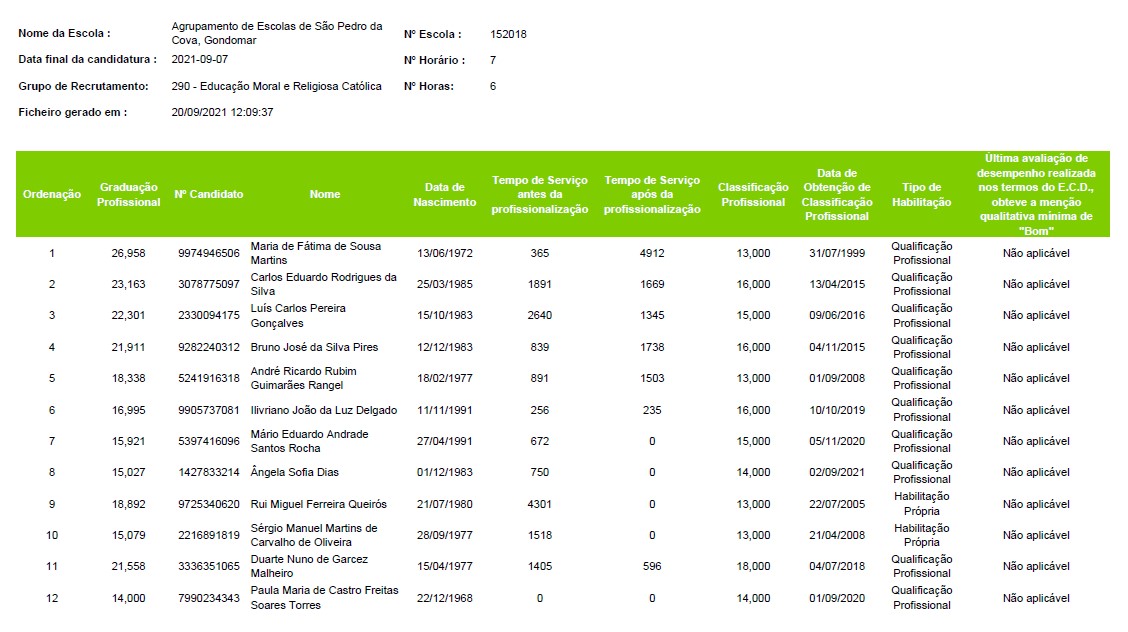Image resolution: width=1128 pixels, height=632 pixels.
Task: Select the name Ângela Sofia Dias
Action: [297, 473]
